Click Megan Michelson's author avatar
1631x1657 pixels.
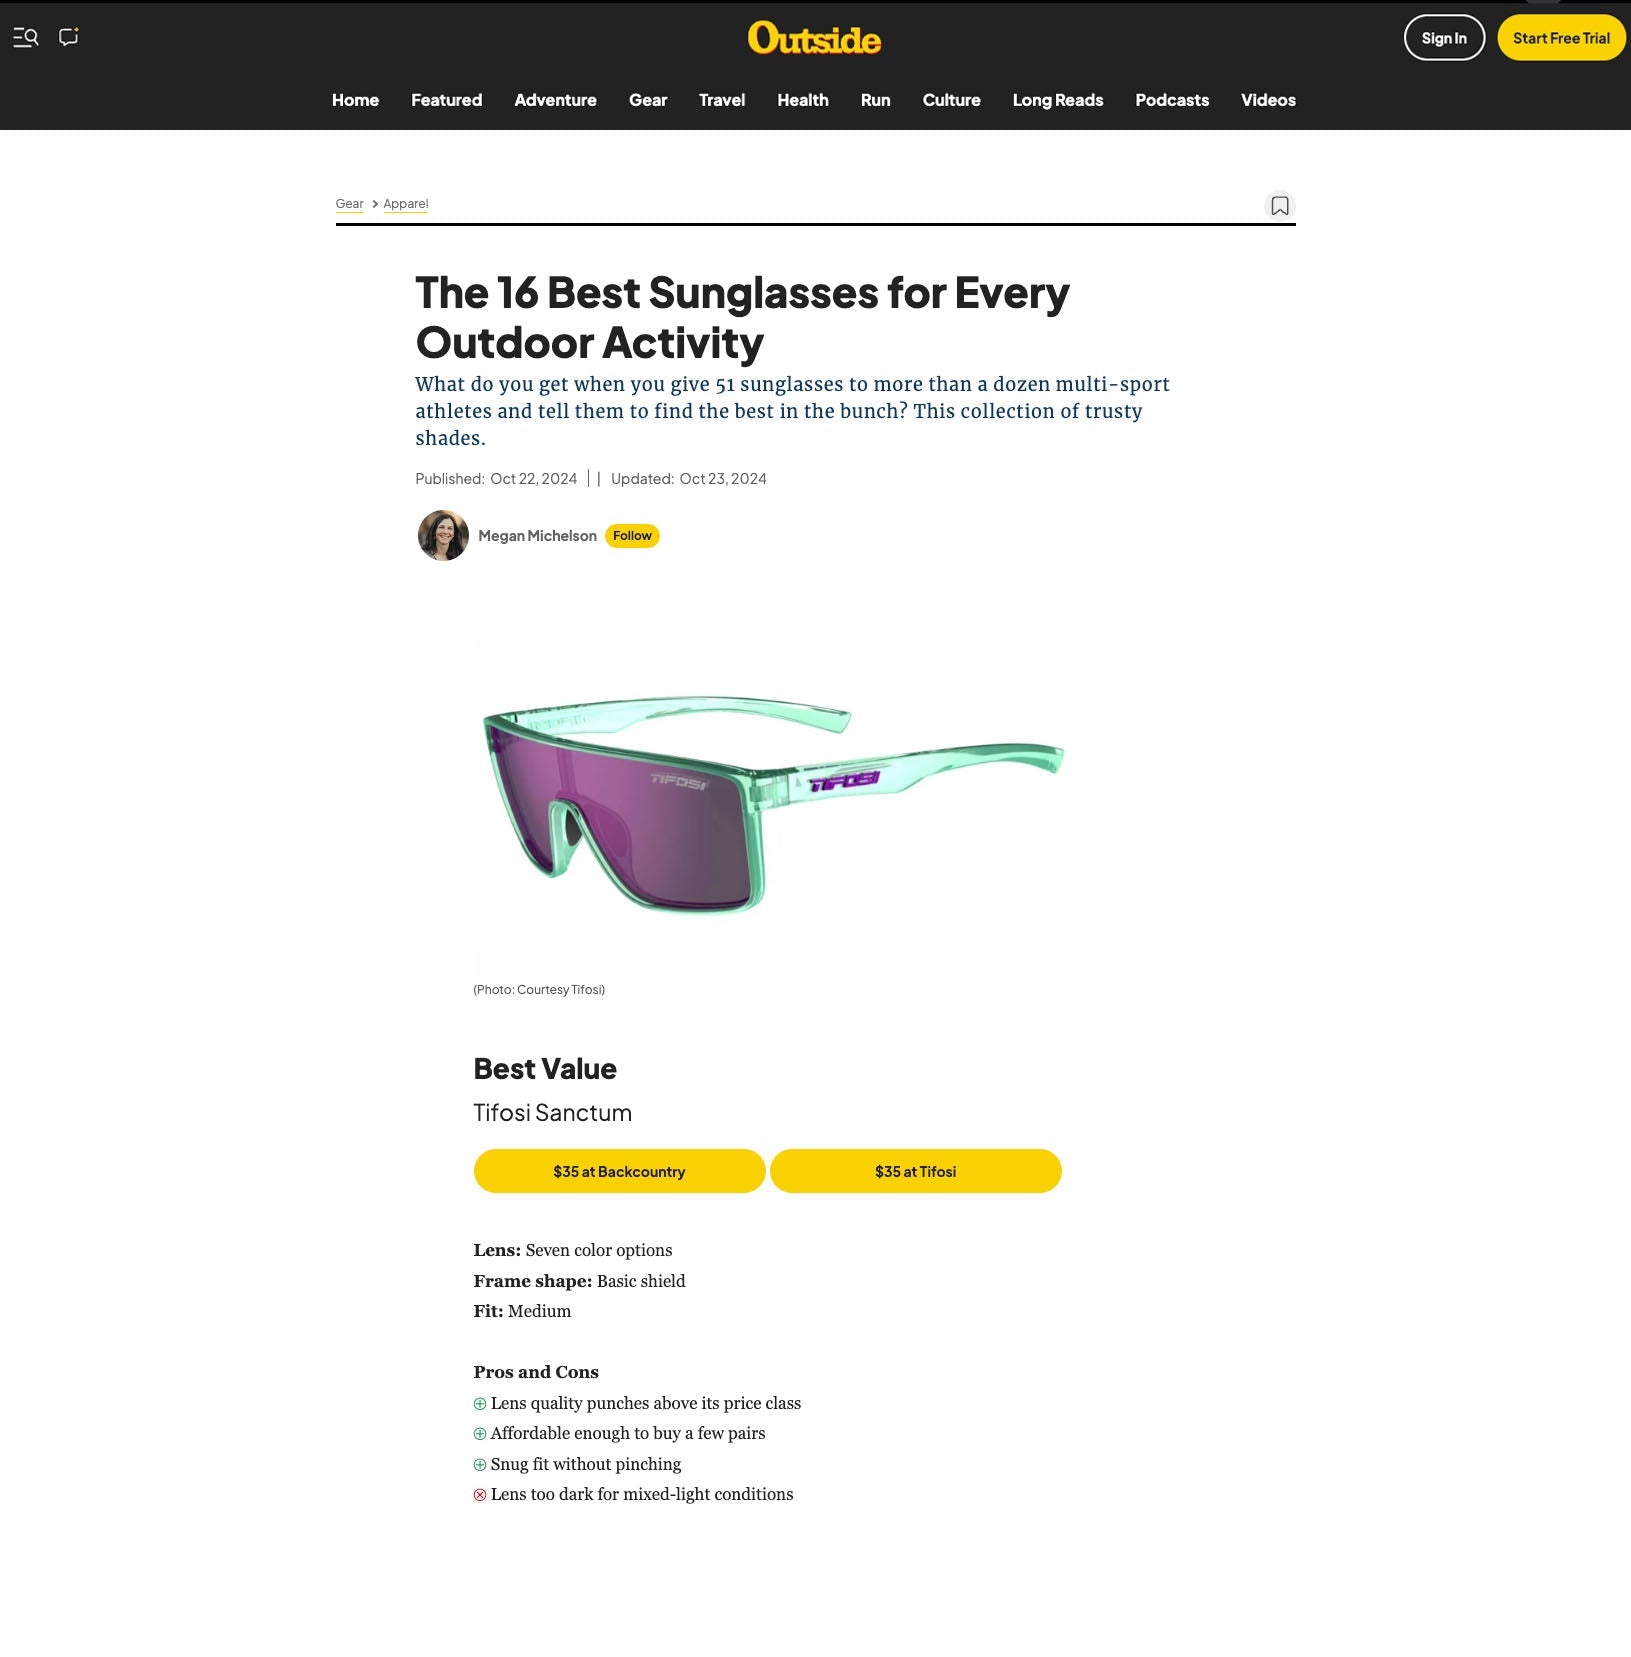click(443, 536)
